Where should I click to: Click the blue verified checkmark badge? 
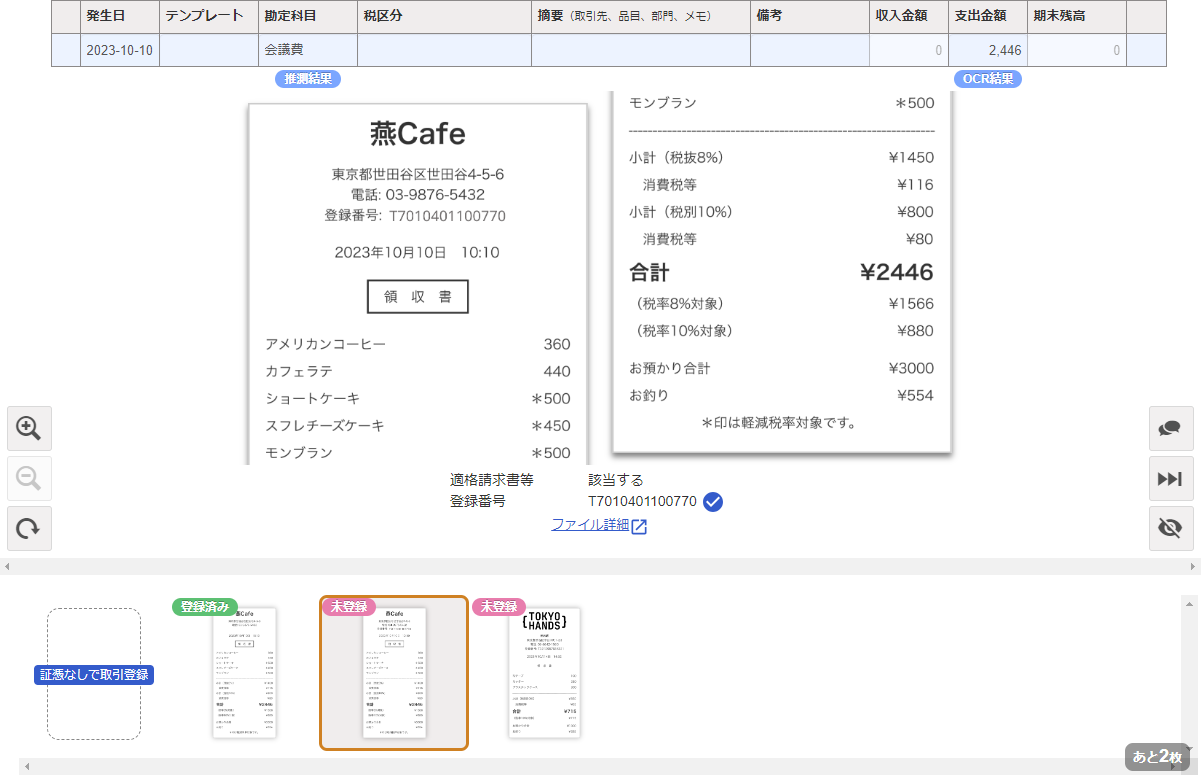tap(713, 502)
